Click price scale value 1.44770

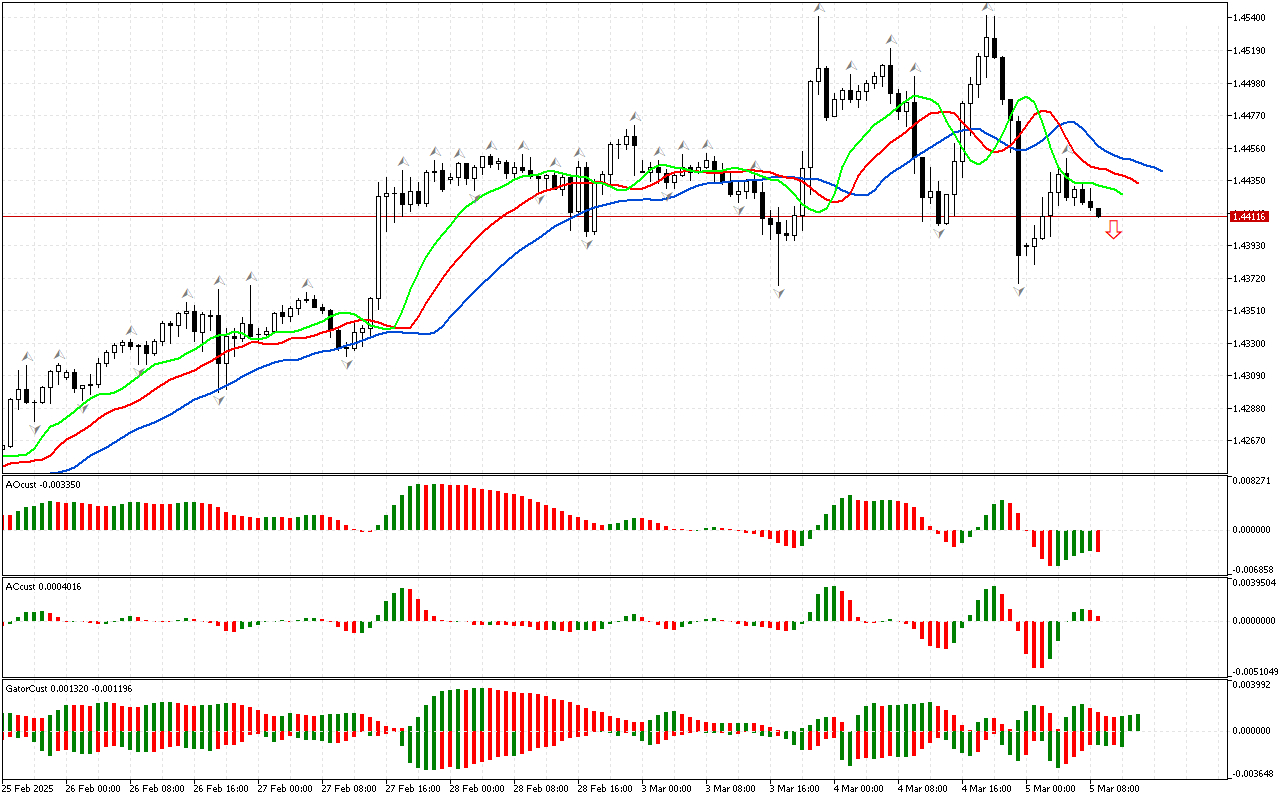[1249, 116]
